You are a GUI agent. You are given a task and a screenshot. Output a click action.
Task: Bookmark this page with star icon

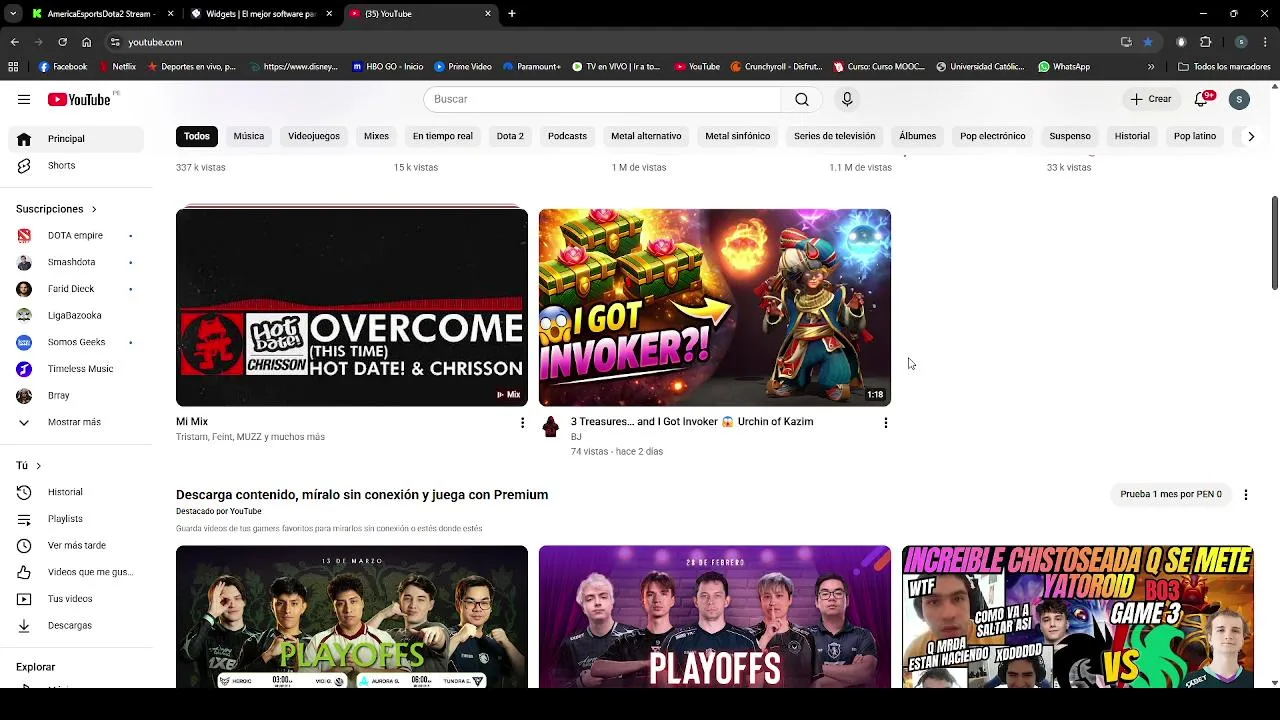(x=1147, y=42)
